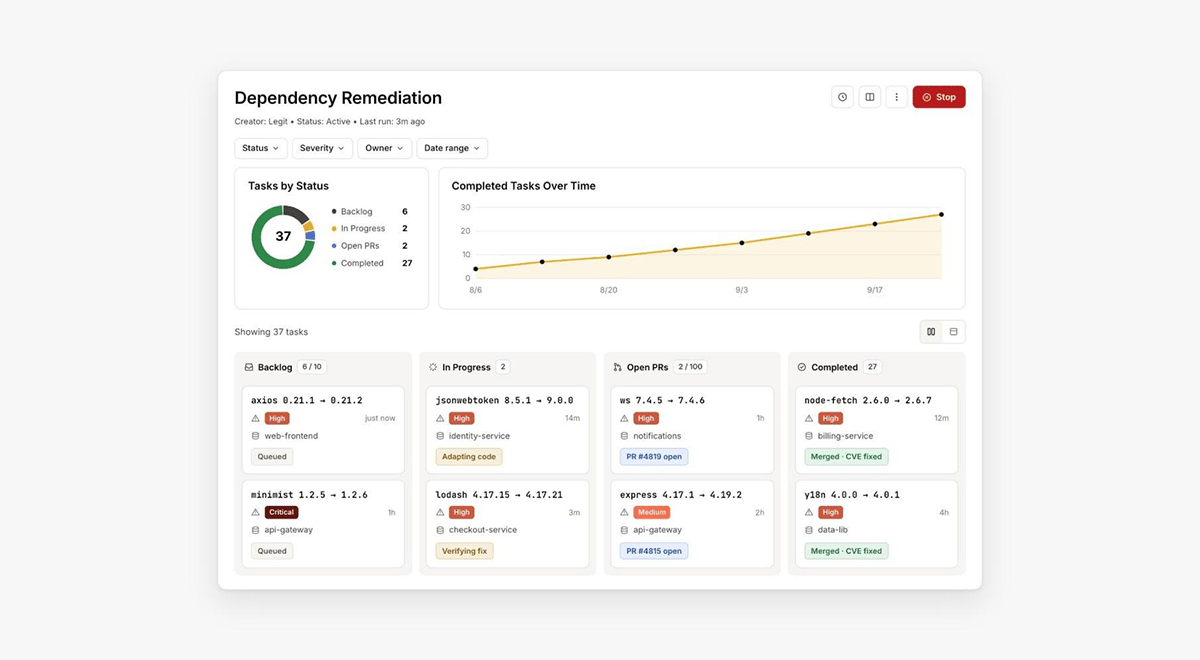Toggle the side panel layout icon in header
The image size is (1200, 660).
tap(870, 97)
